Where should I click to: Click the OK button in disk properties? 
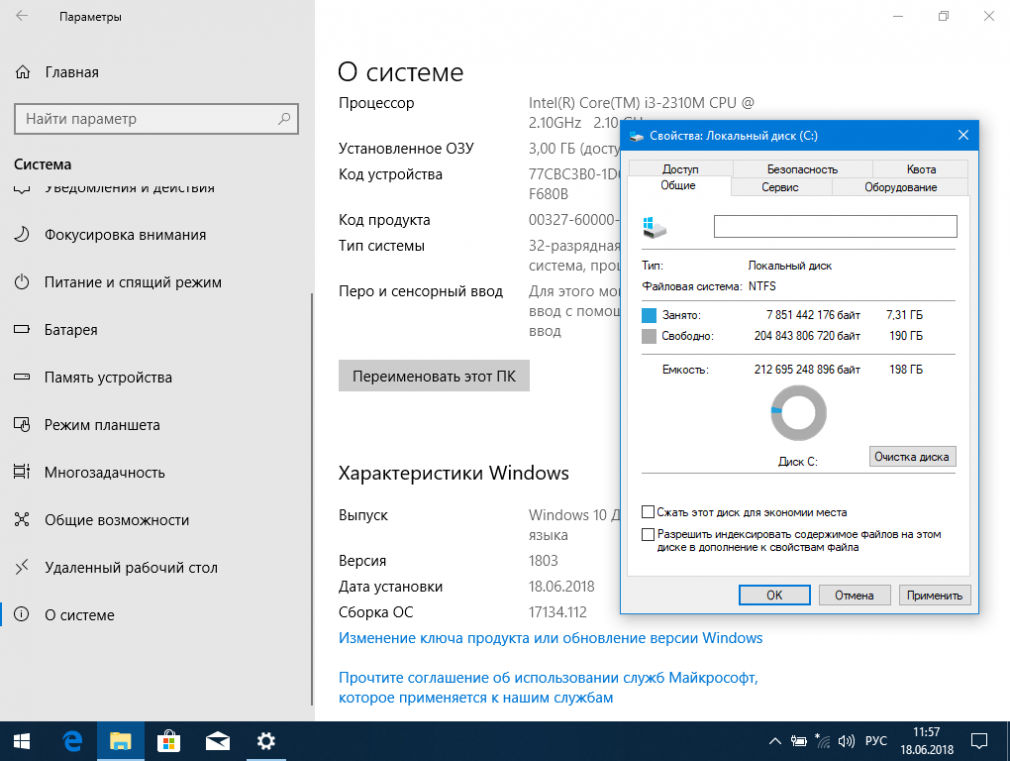click(x=774, y=595)
